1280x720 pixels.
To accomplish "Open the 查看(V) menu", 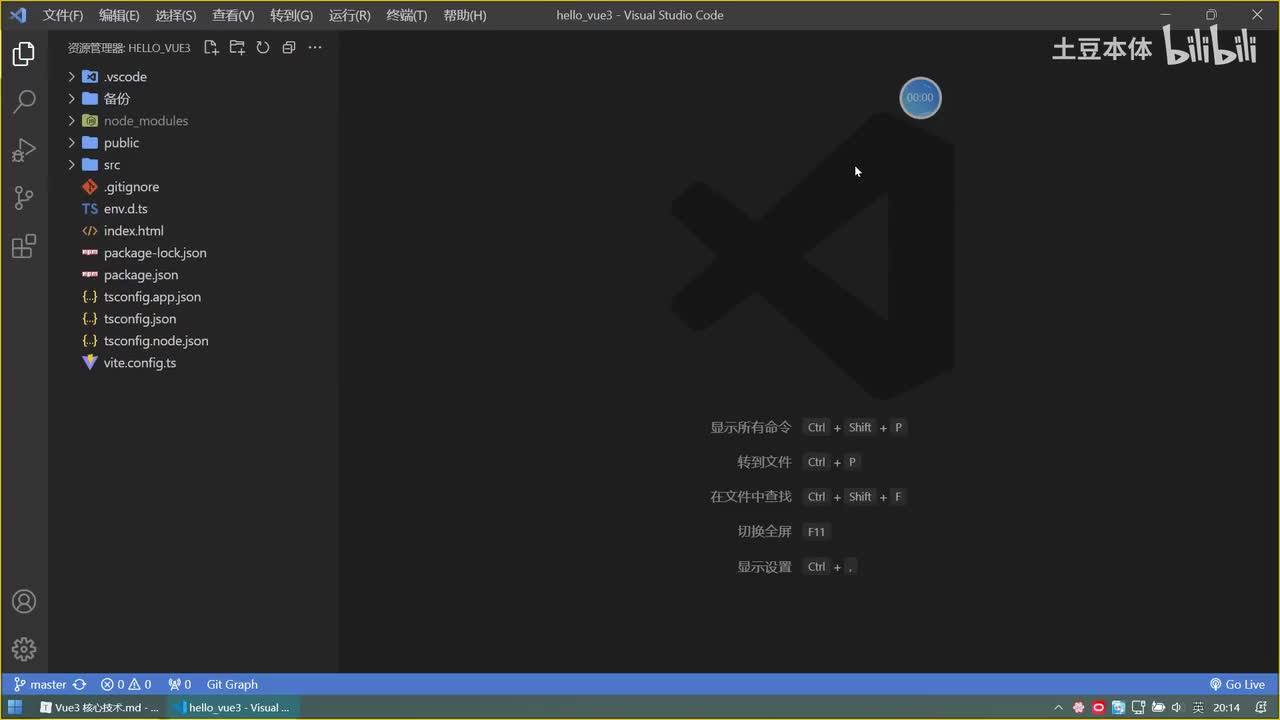I will (233, 15).
